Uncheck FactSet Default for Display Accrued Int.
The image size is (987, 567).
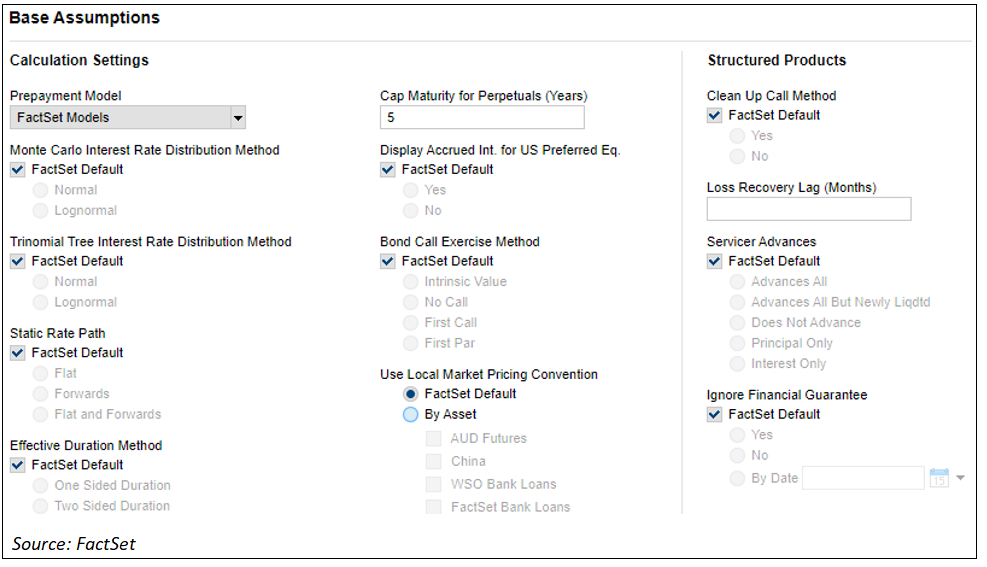(388, 169)
